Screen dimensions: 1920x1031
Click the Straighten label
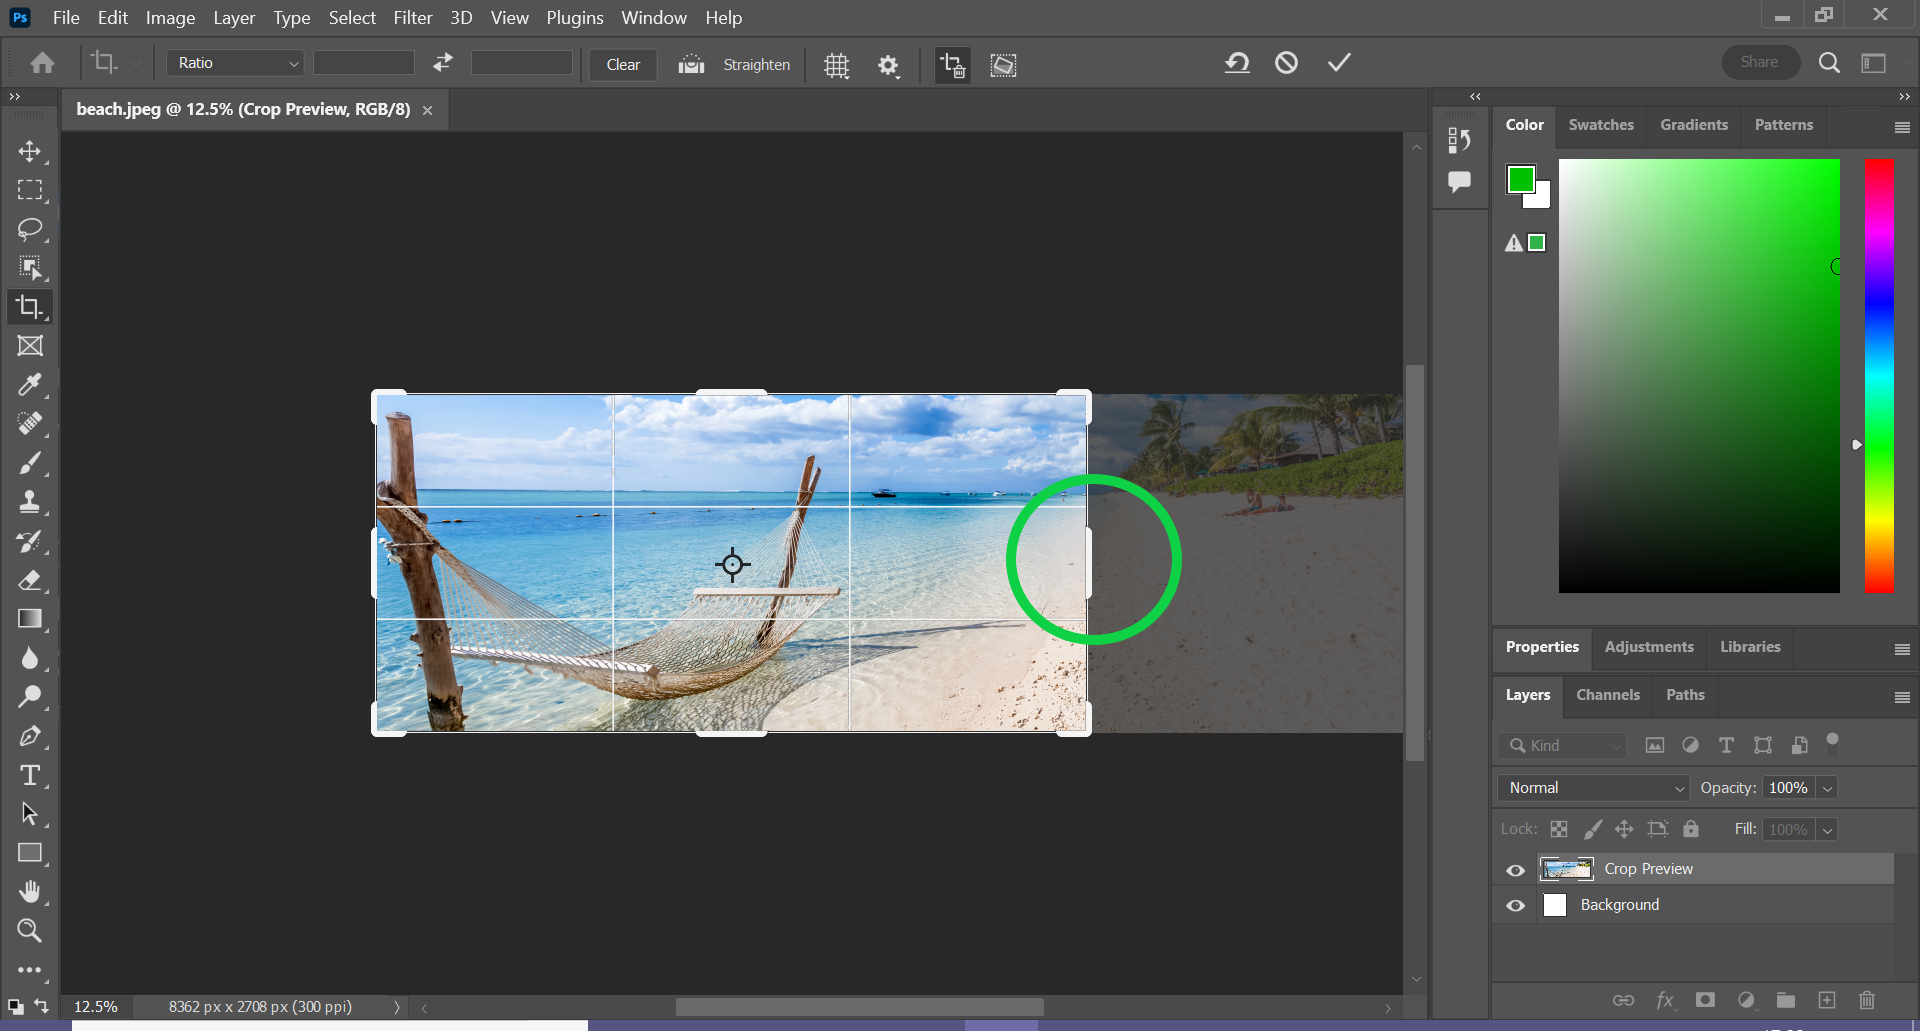point(757,65)
